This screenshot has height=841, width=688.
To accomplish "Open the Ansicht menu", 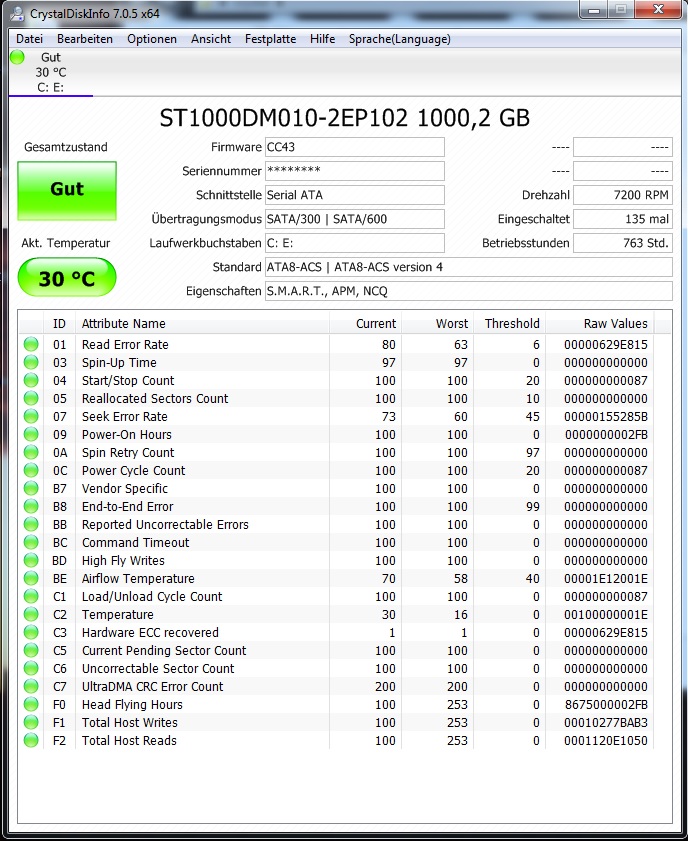I will 211,39.
